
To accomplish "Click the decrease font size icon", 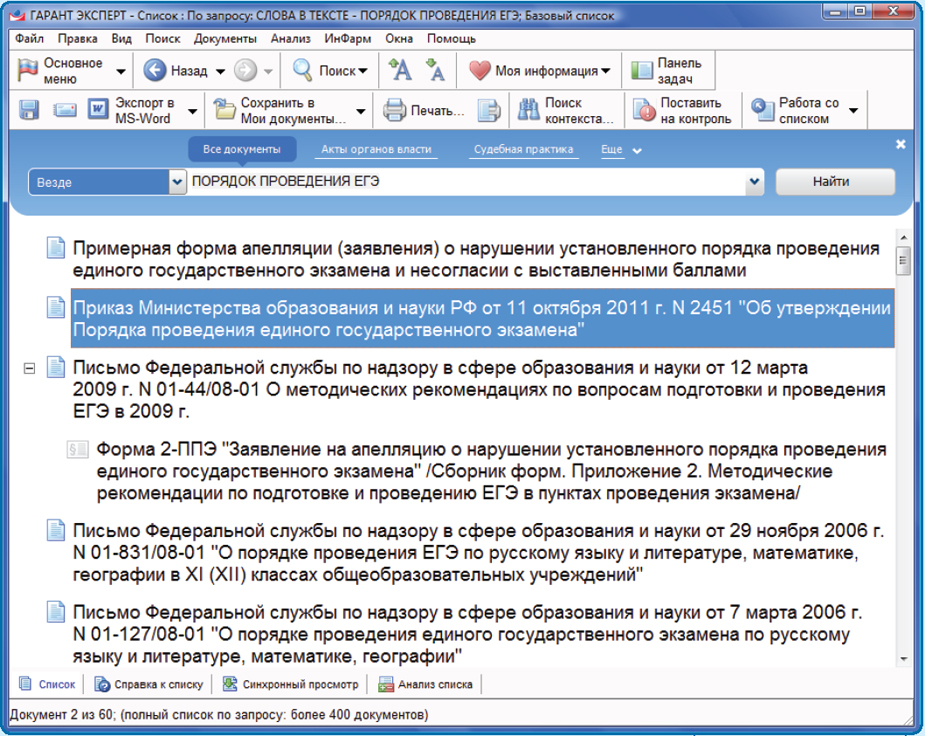I will pos(435,71).
